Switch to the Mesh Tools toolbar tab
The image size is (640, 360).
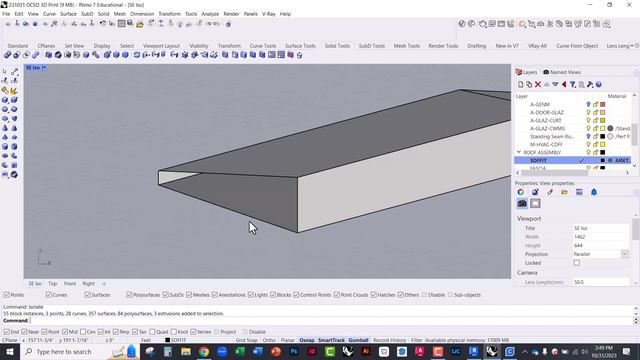[407, 46]
